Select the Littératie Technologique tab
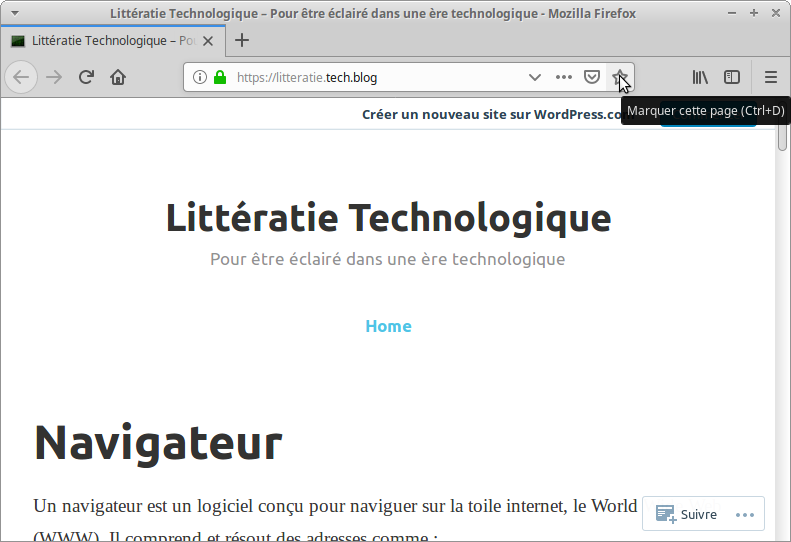This screenshot has width=791, height=542. 110,41
